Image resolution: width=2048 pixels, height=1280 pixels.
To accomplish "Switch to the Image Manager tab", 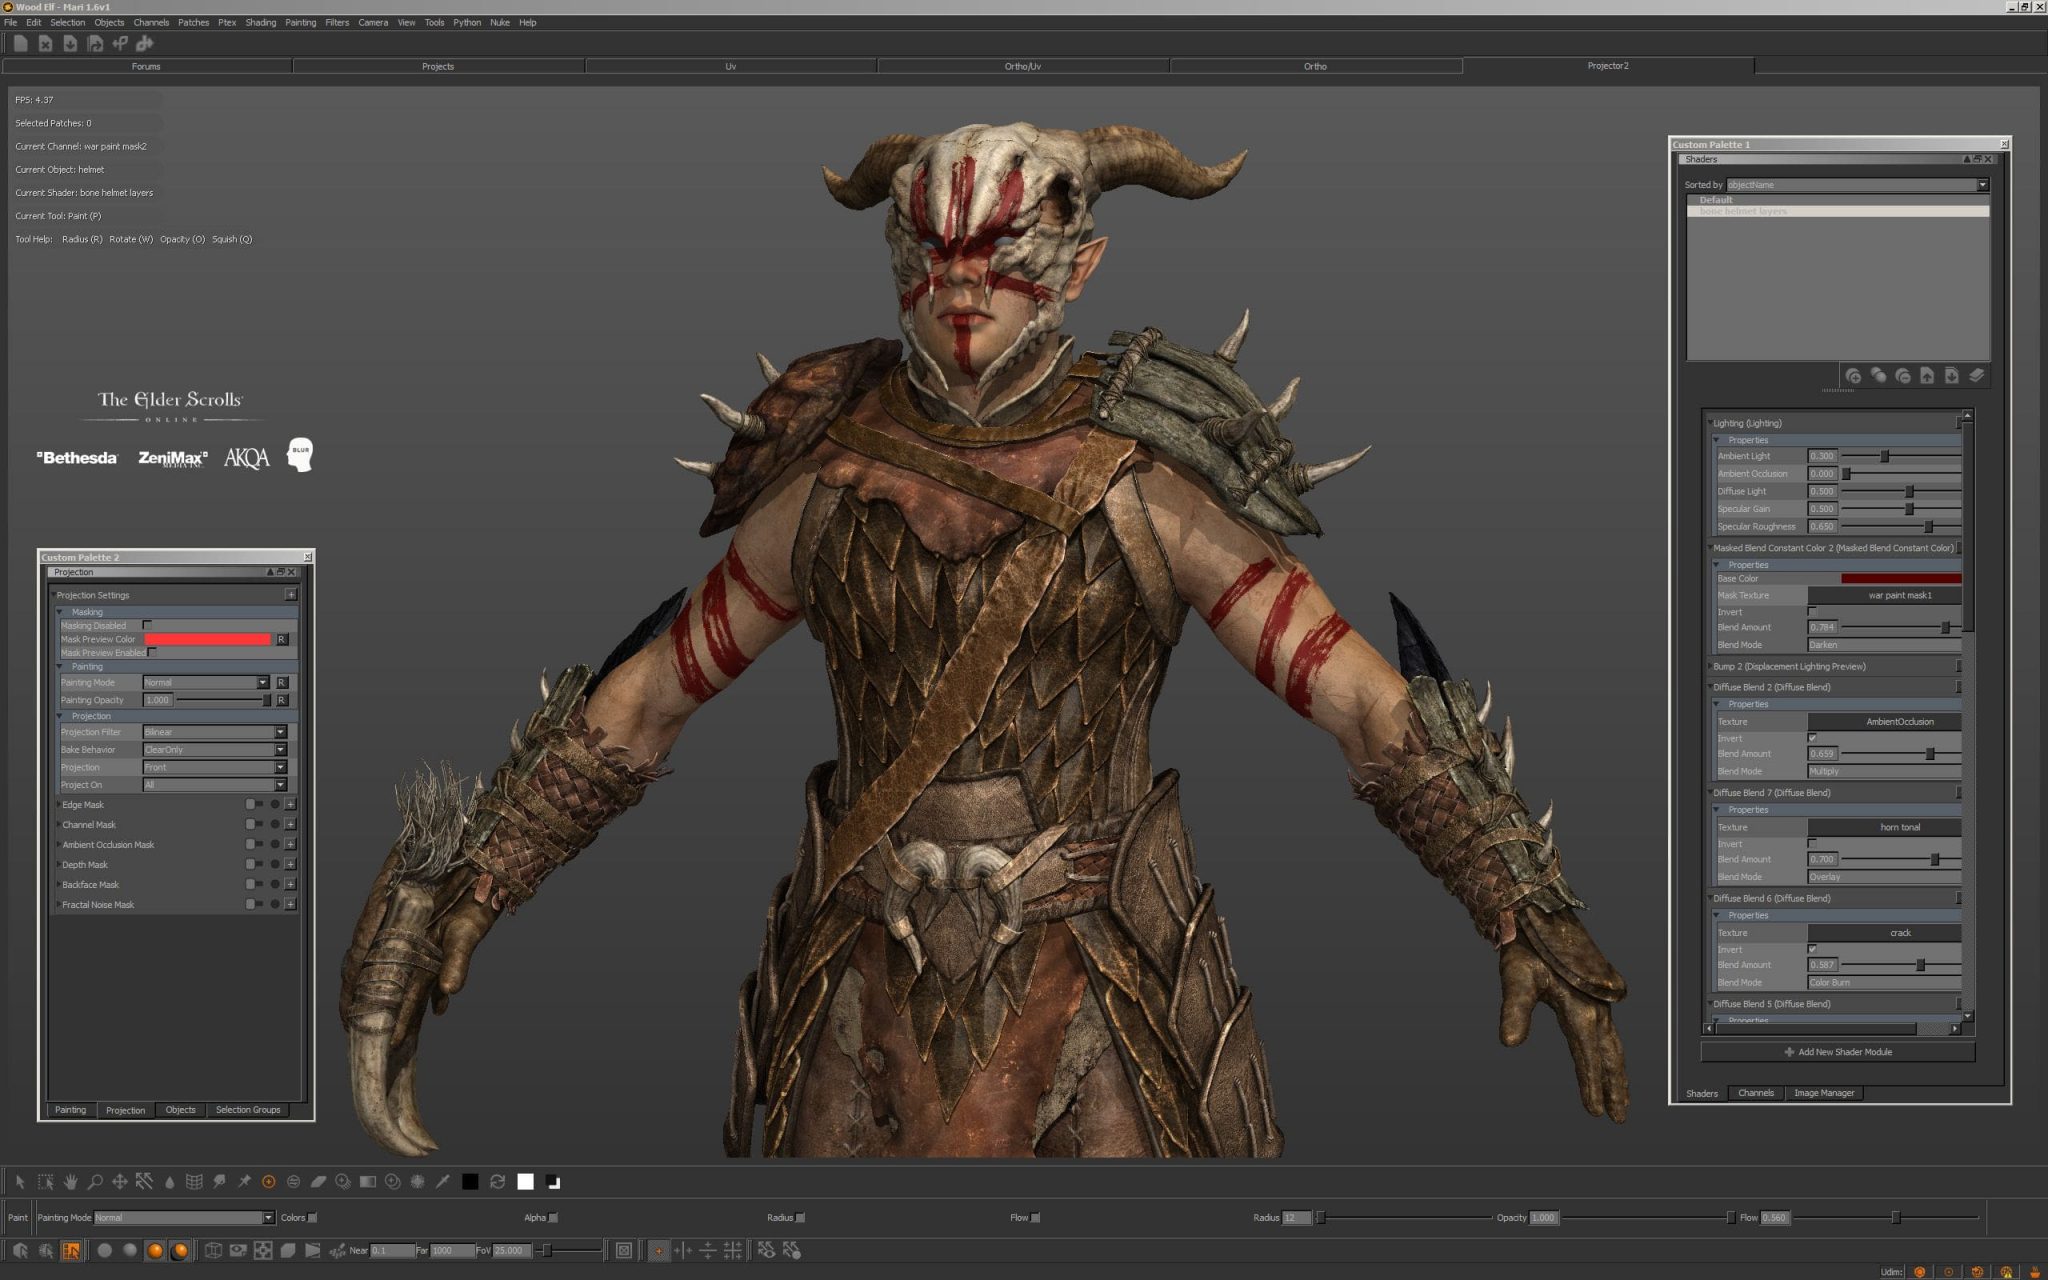I will 1824,1092.
